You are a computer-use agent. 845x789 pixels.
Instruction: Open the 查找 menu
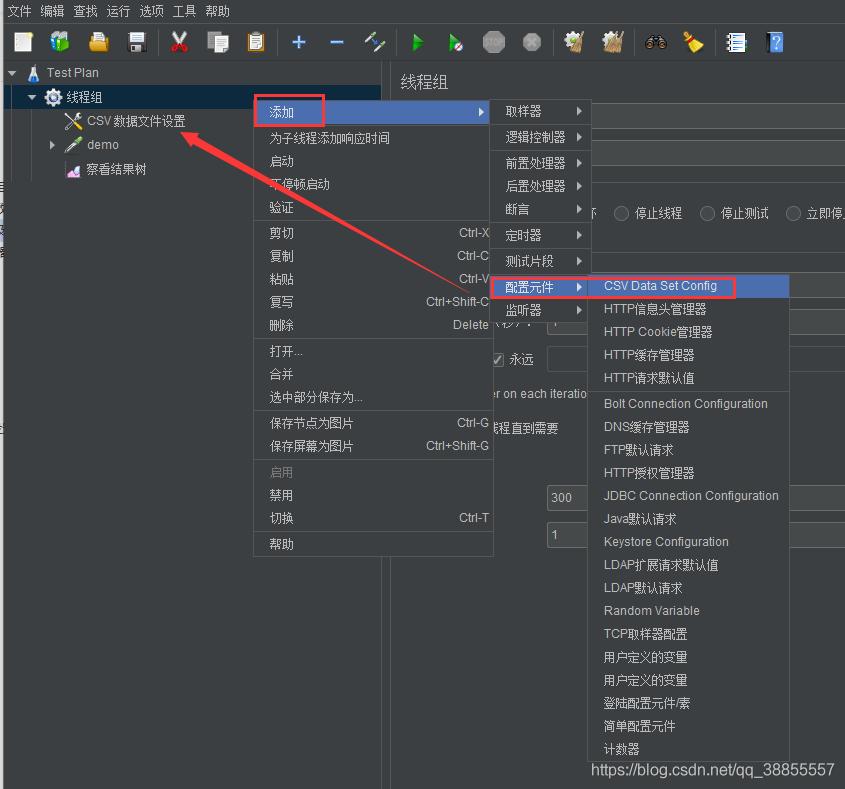click(x=85, y=11)
